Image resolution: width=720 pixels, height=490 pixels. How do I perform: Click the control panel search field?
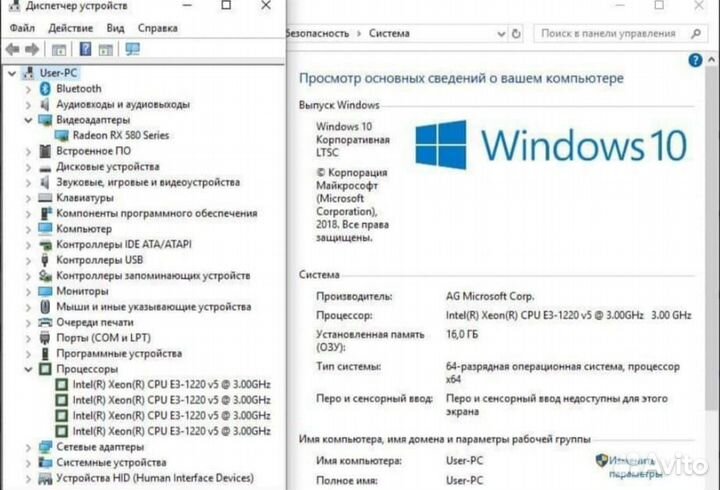[x=610, y=33]
